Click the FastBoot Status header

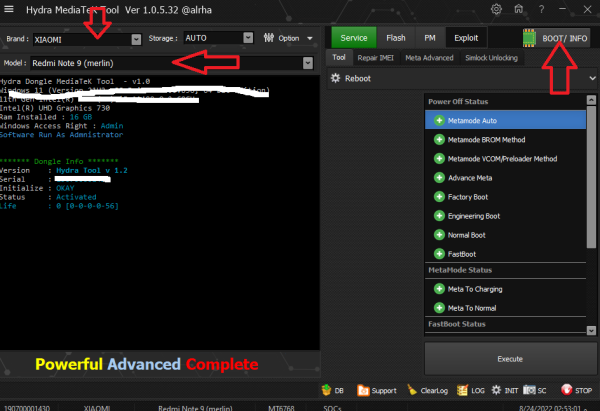tap(457, 324)
